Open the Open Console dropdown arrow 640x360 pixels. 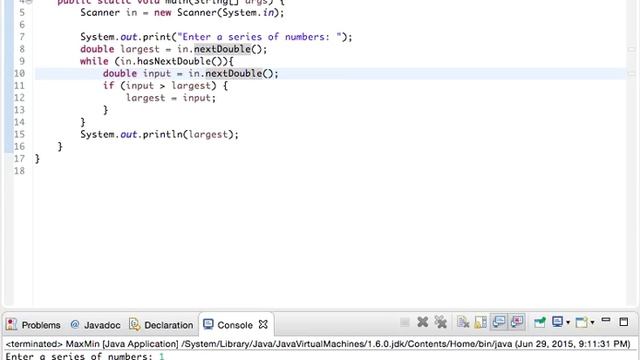(592, 323)
